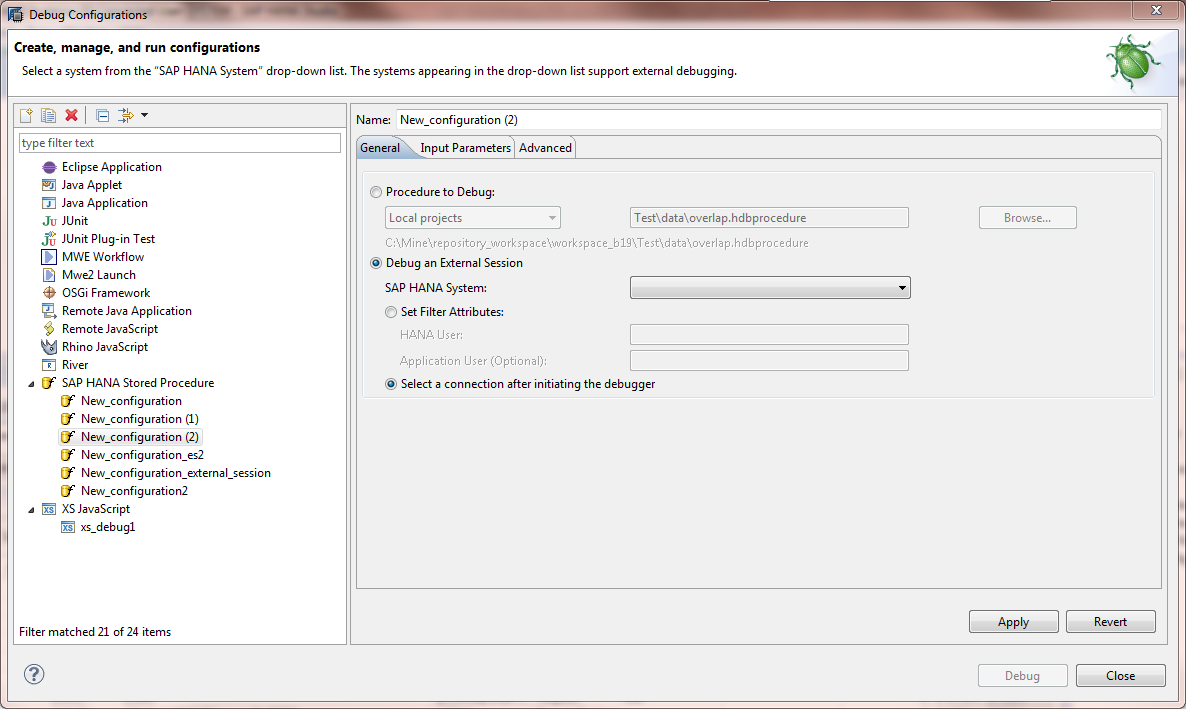Click the Revert button
Viewport: 1186px width, 709px height.
coord(1110,622)
